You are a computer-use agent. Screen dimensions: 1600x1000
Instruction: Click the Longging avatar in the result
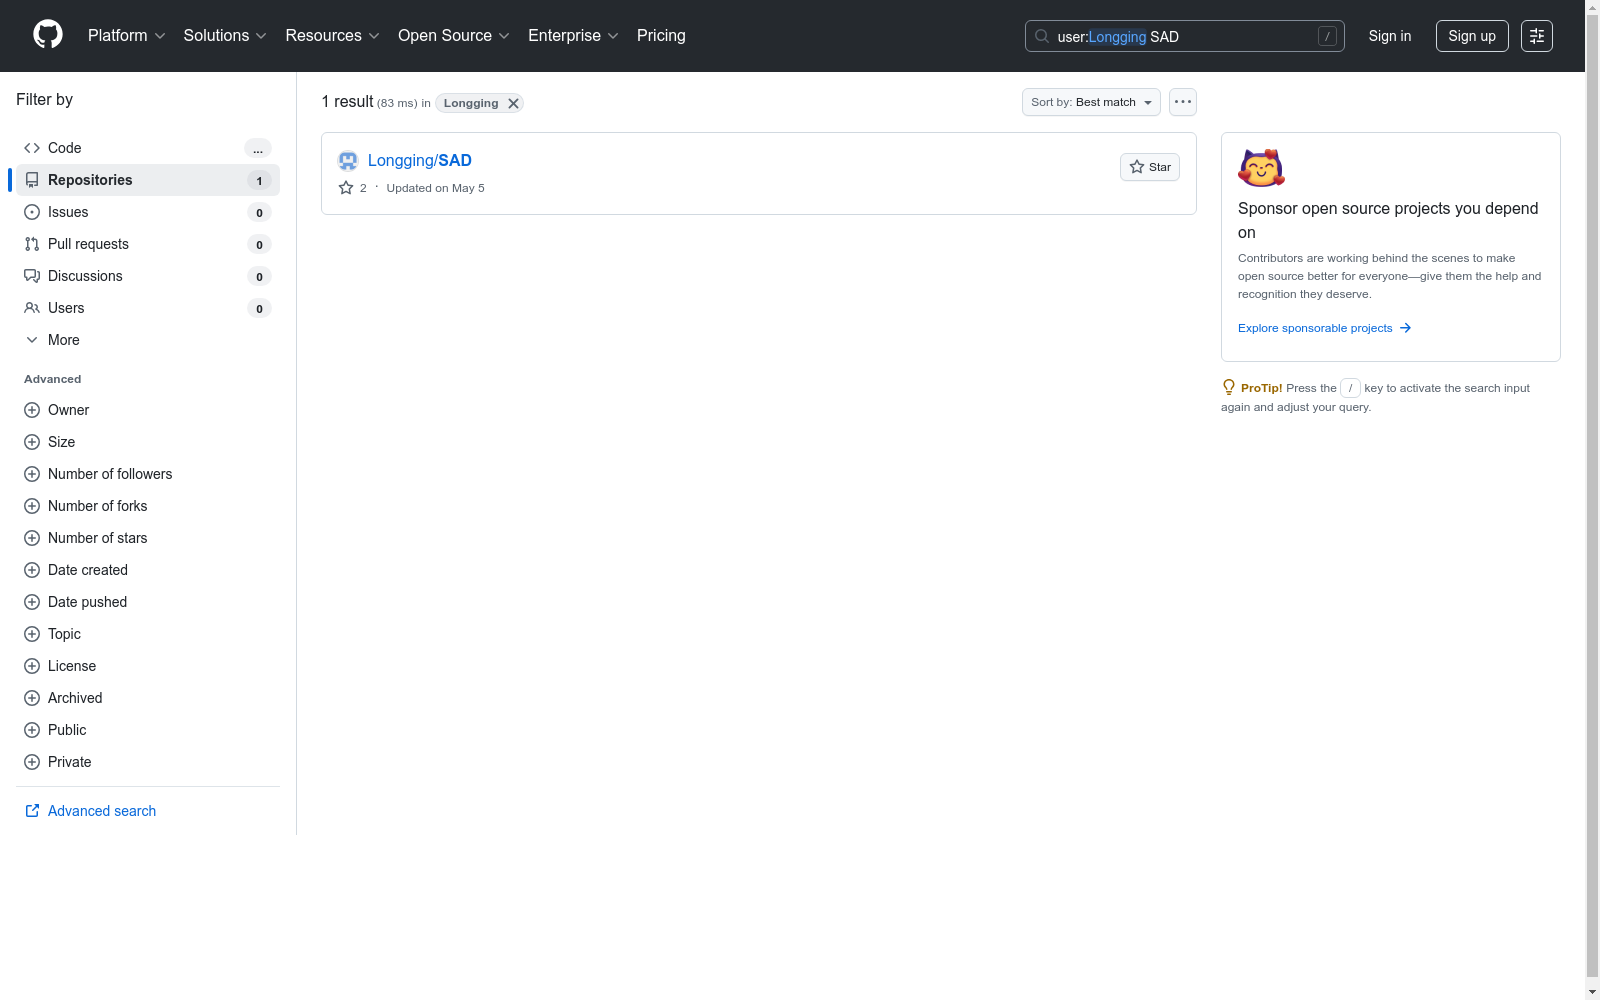point(348,160)
